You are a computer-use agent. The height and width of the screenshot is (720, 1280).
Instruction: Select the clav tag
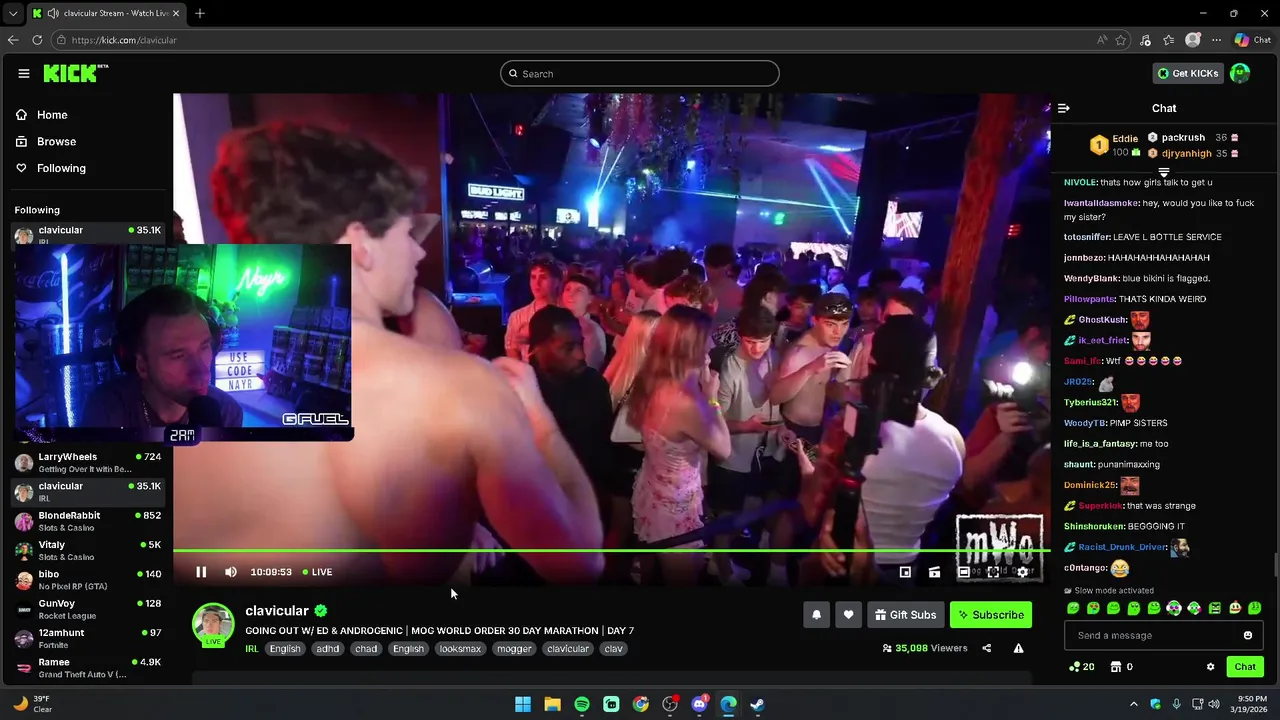point(614,649)
